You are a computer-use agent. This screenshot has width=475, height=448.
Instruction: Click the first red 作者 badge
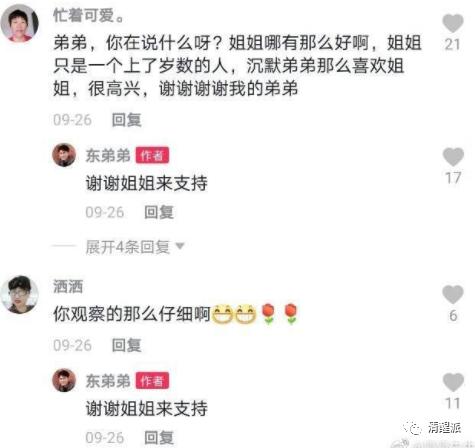[x=152, y=155]
